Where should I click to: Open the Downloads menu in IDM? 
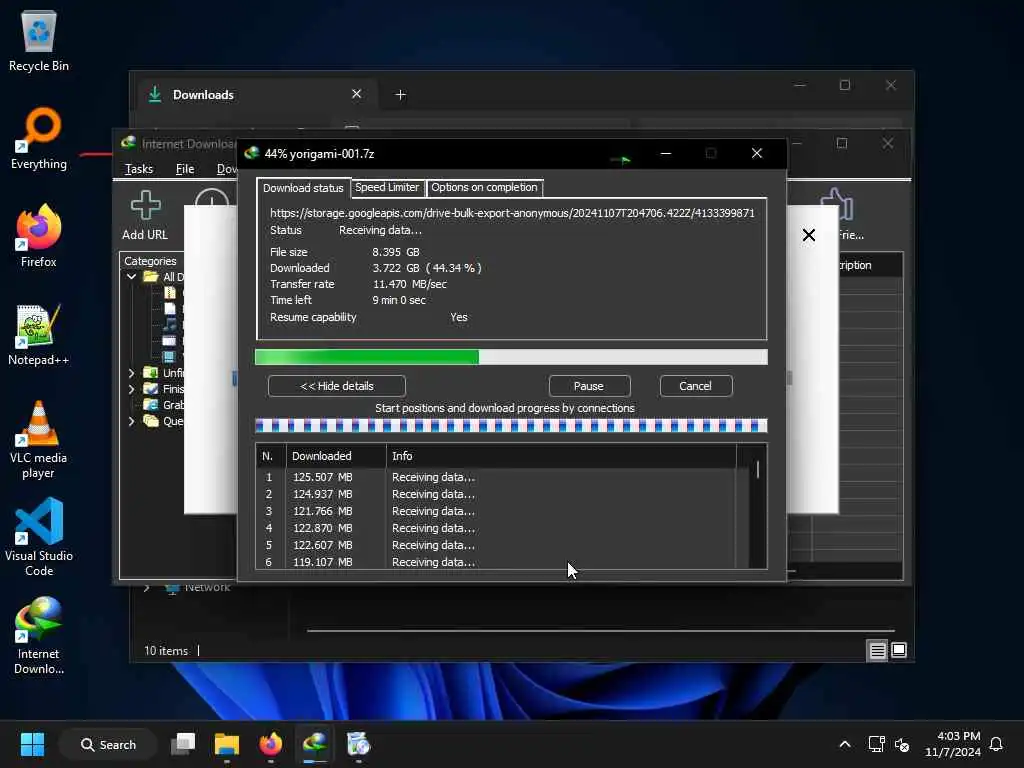click(226, 168)
